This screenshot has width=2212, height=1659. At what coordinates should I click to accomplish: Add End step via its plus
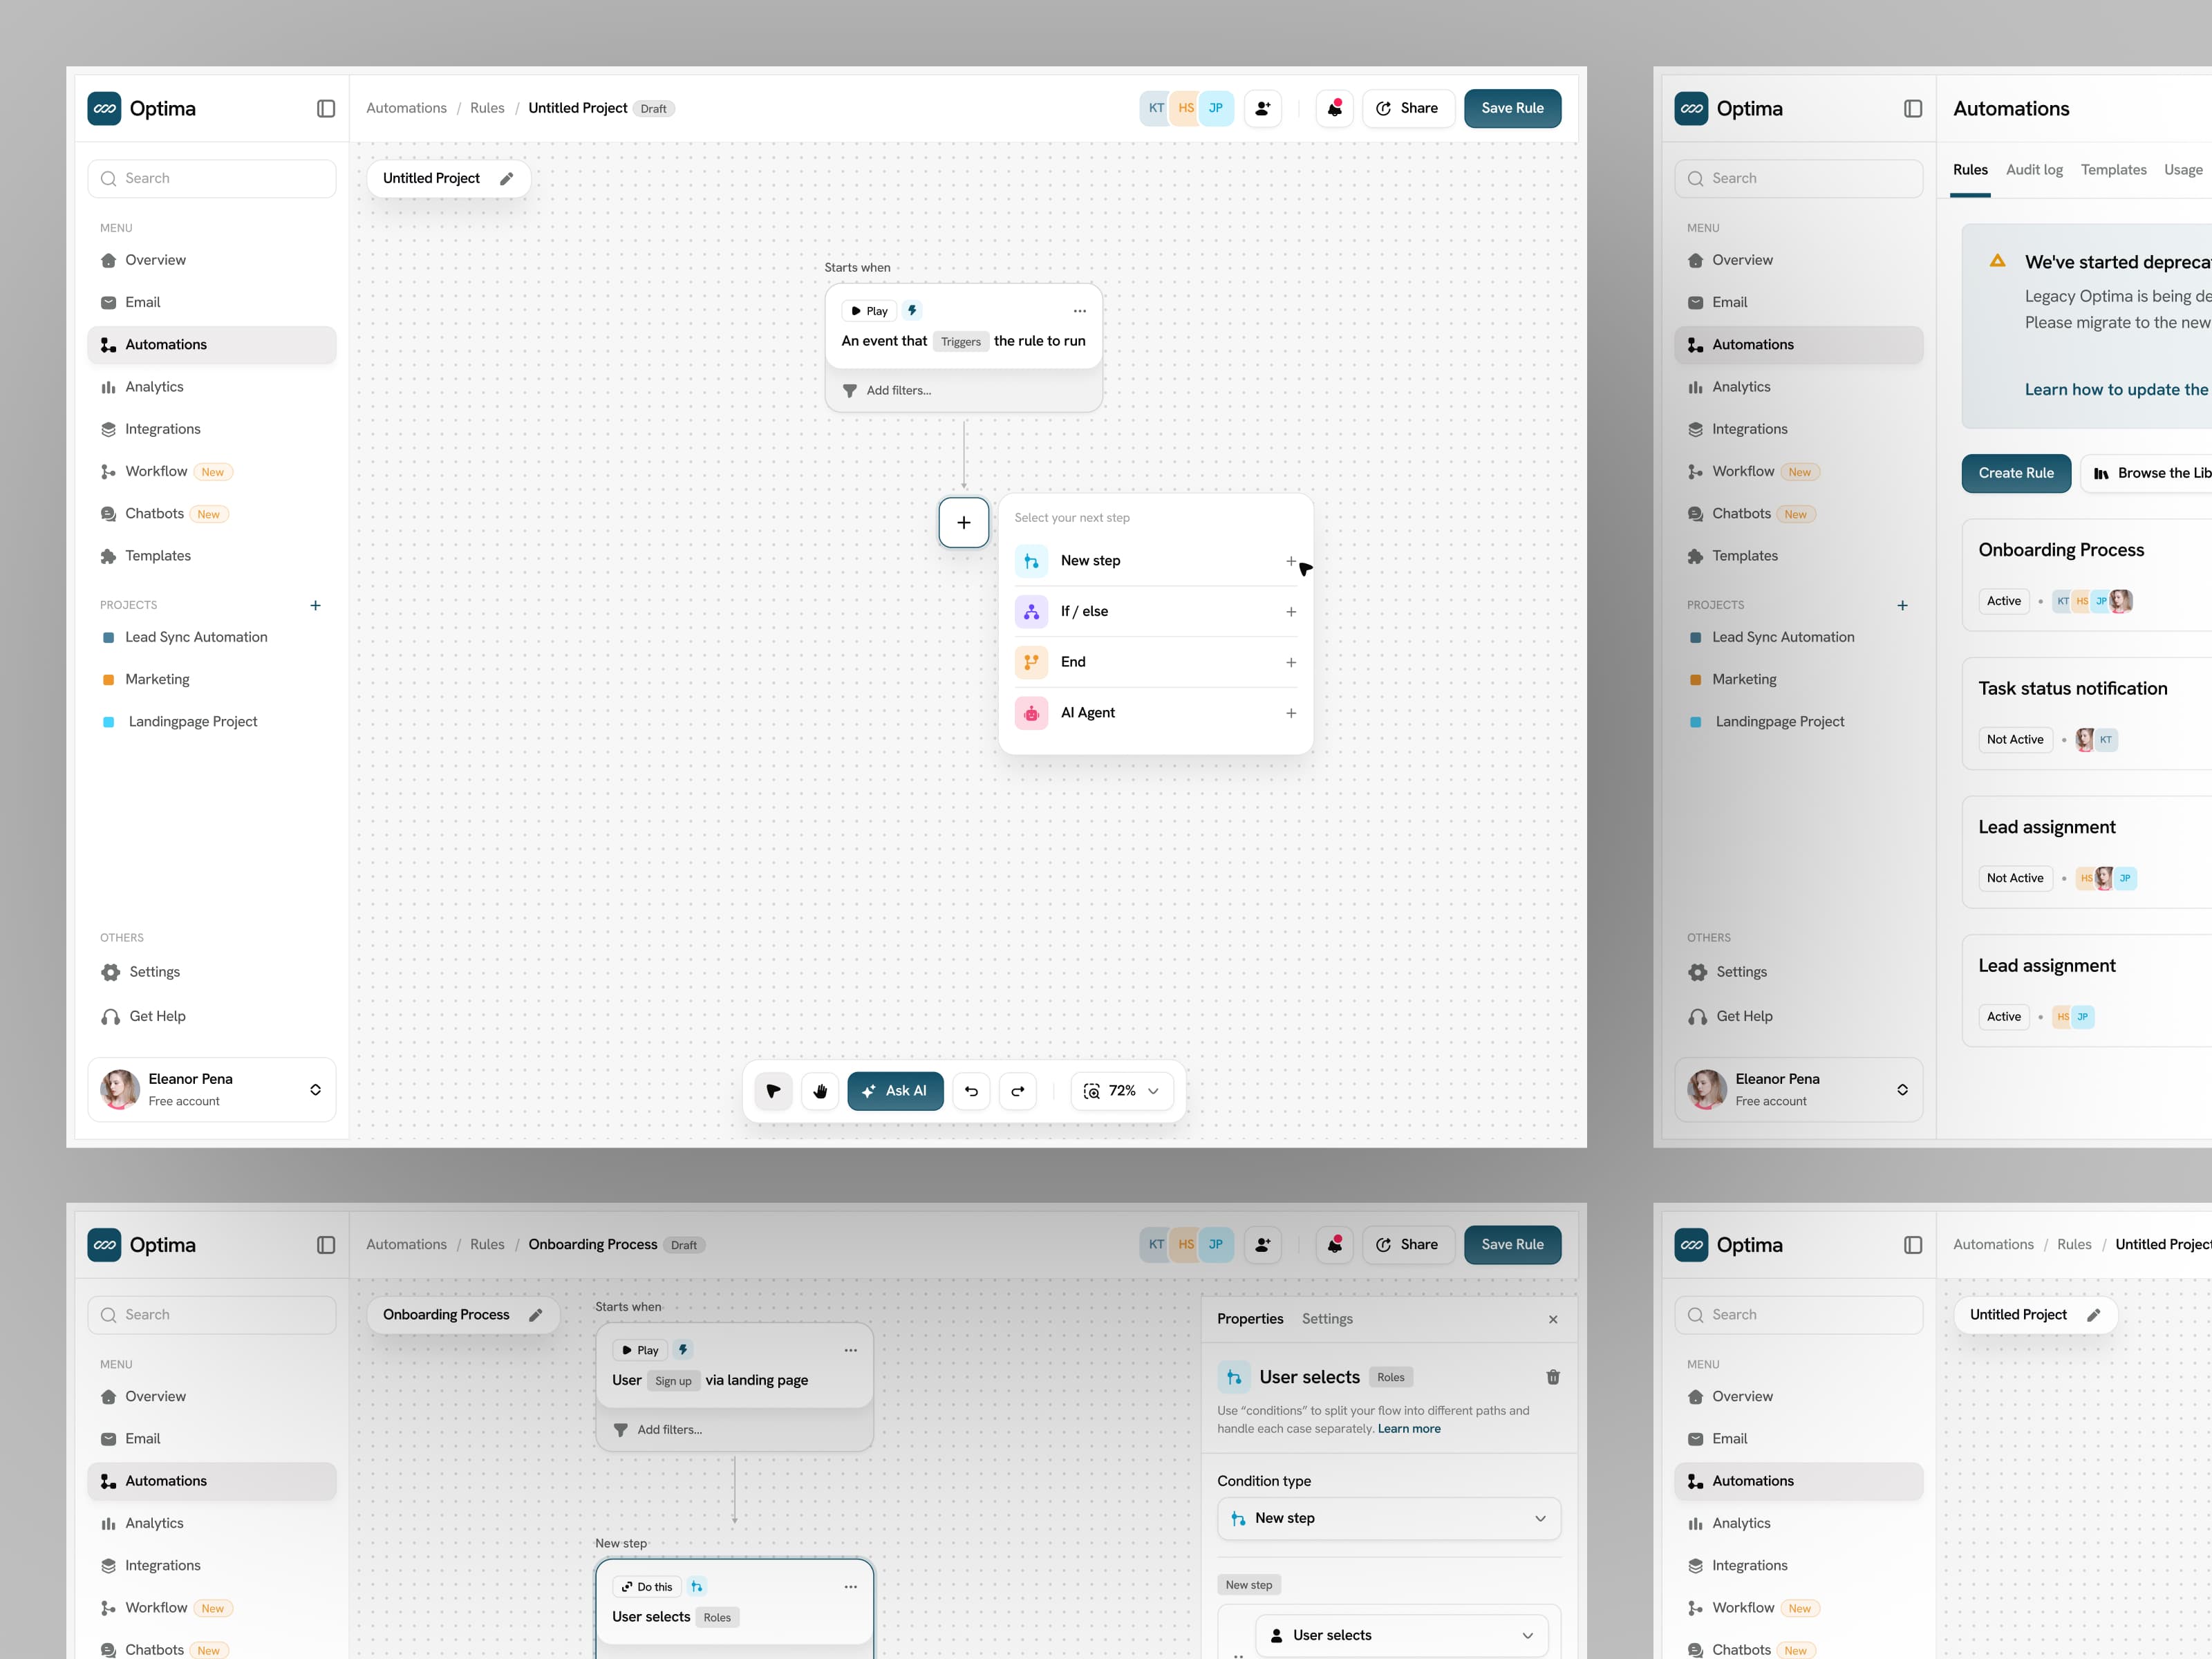pyautogui.click(x=1291, y=663)
